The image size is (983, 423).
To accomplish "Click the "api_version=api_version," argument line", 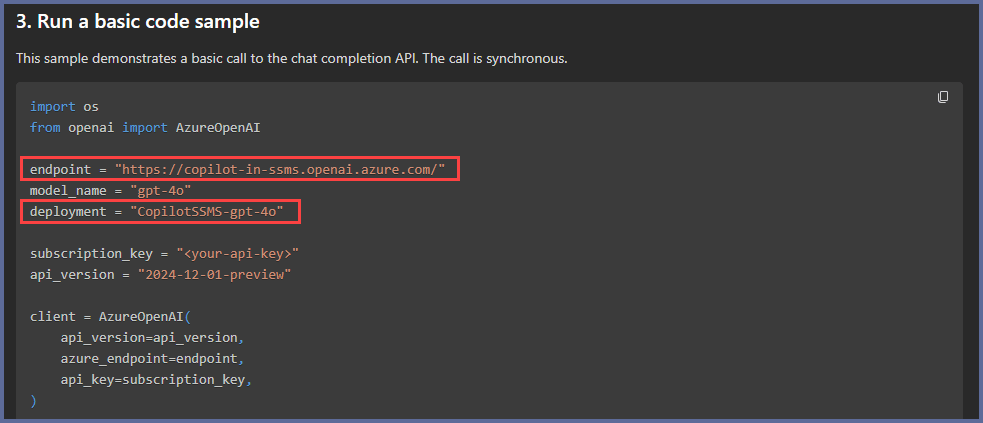I will [152, 337].
